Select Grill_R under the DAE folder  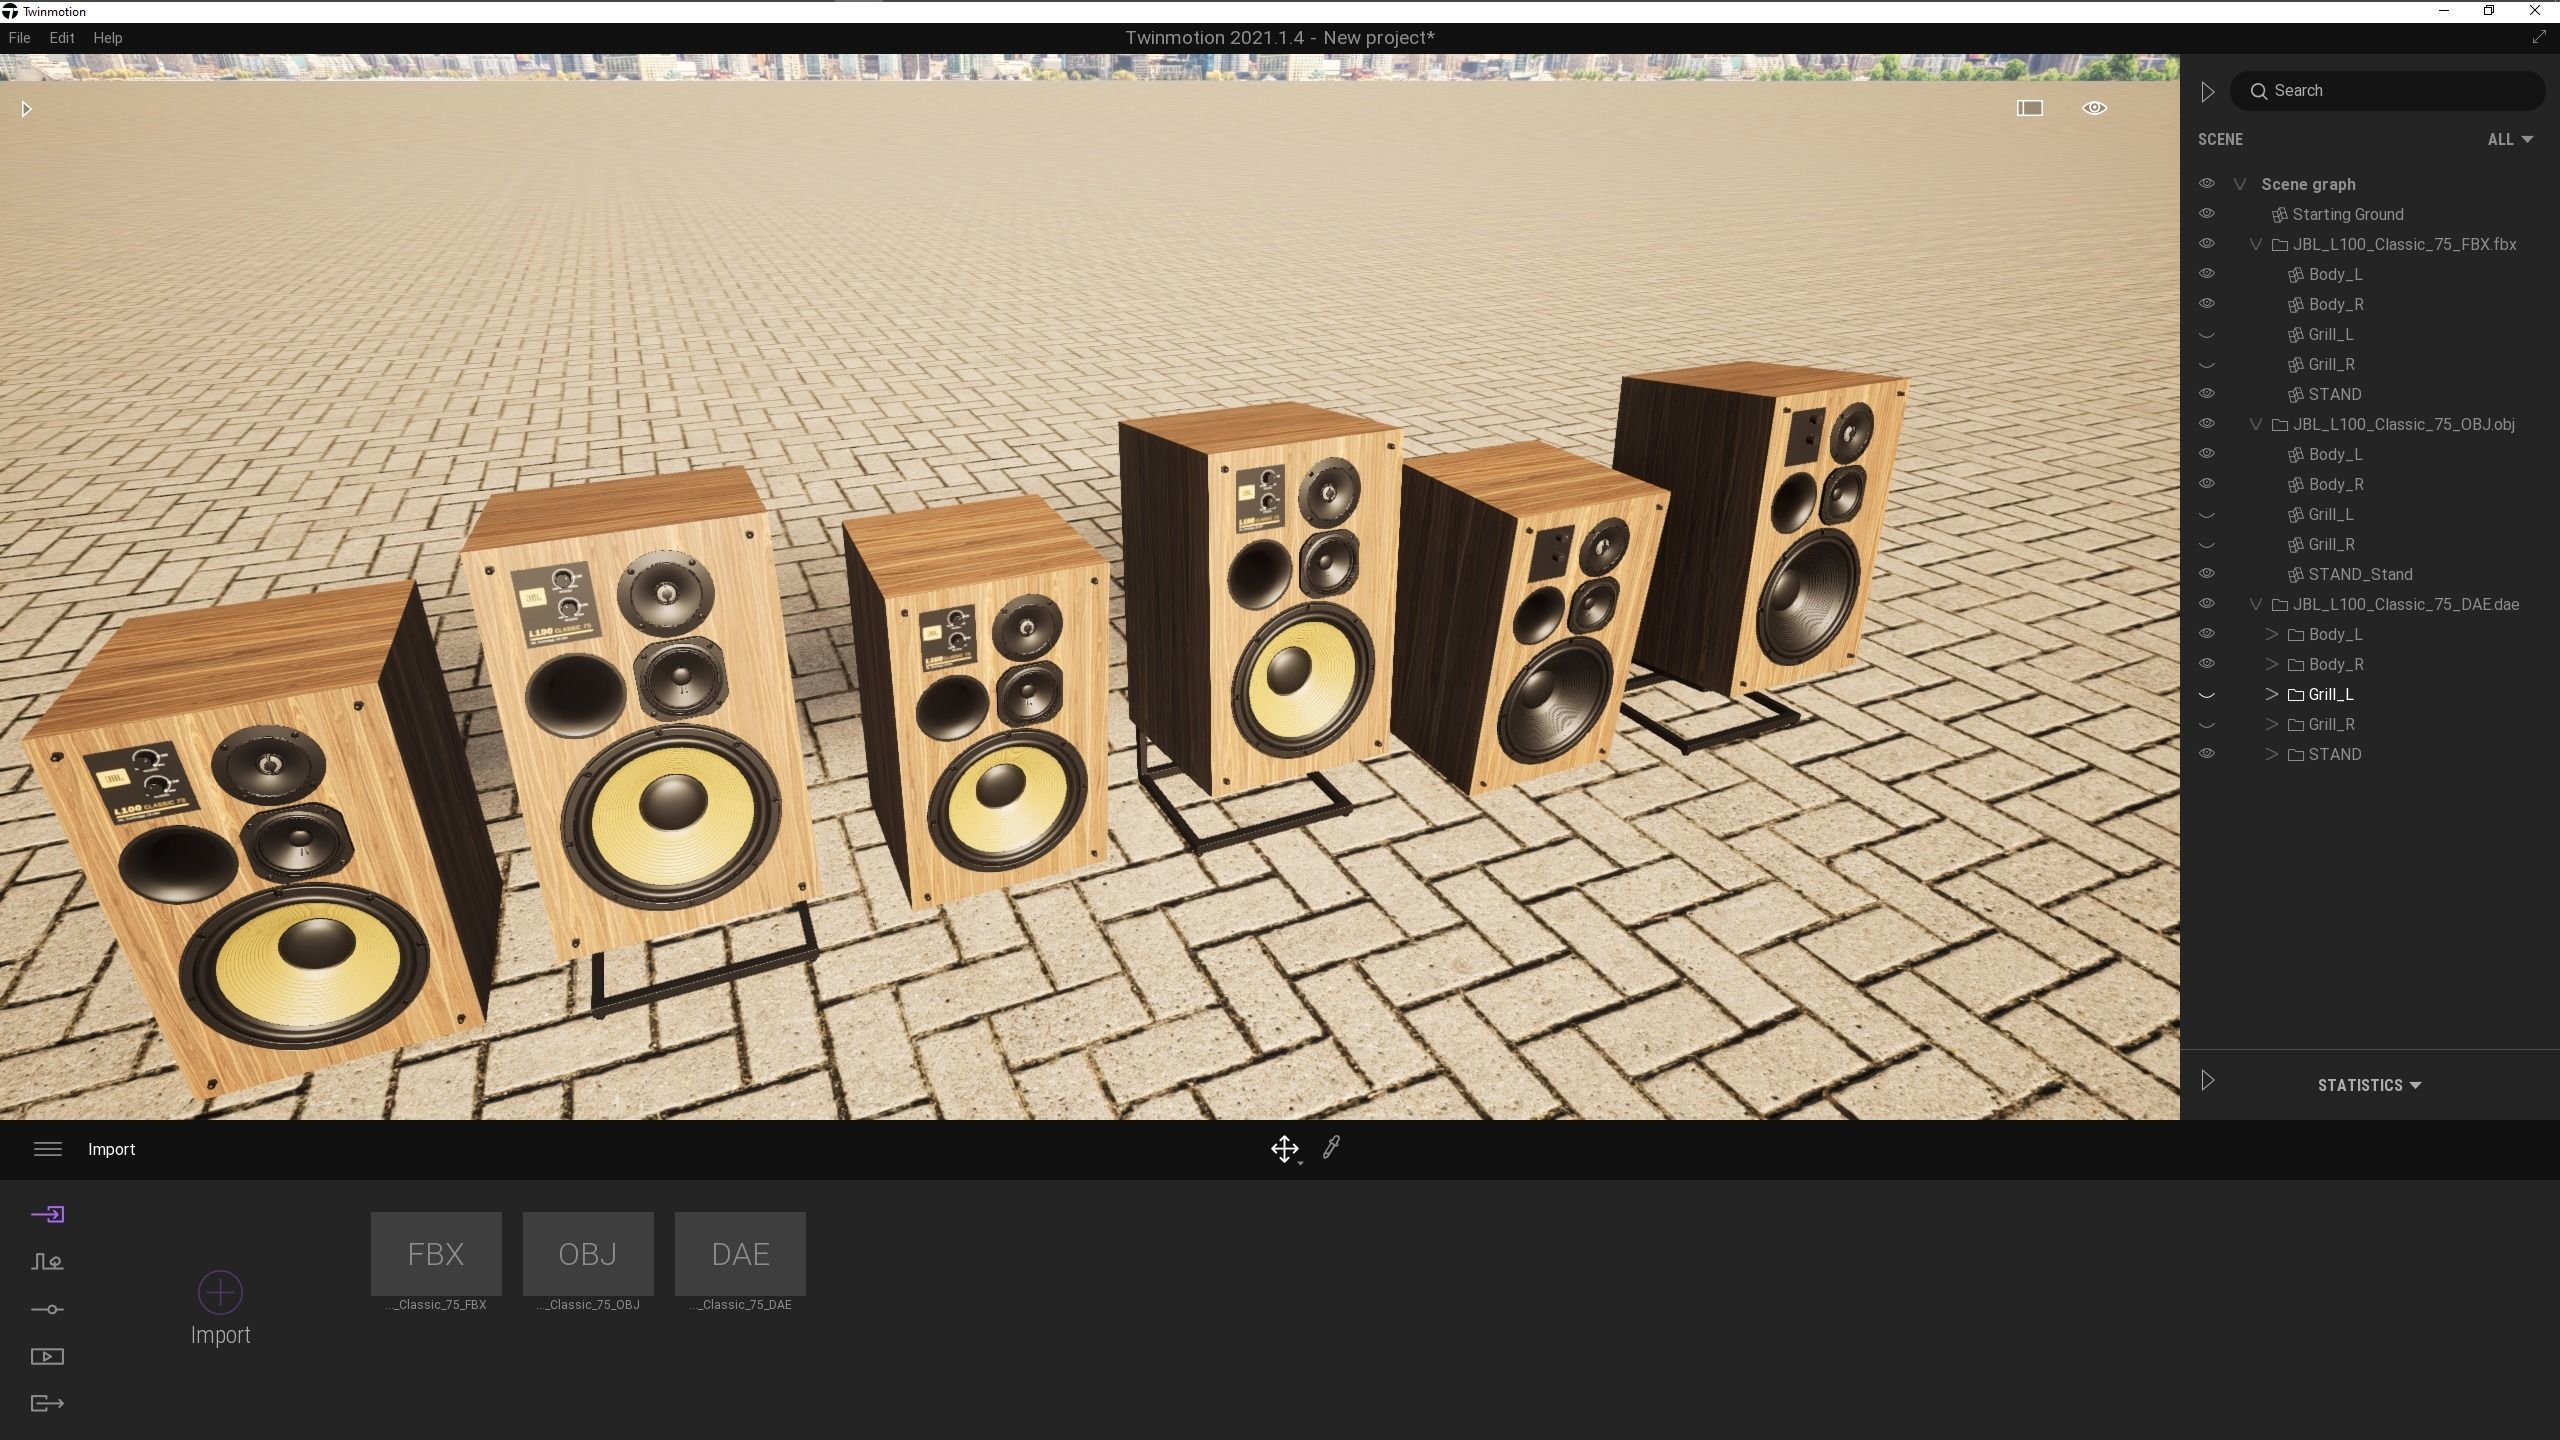tap(2331, 725)
